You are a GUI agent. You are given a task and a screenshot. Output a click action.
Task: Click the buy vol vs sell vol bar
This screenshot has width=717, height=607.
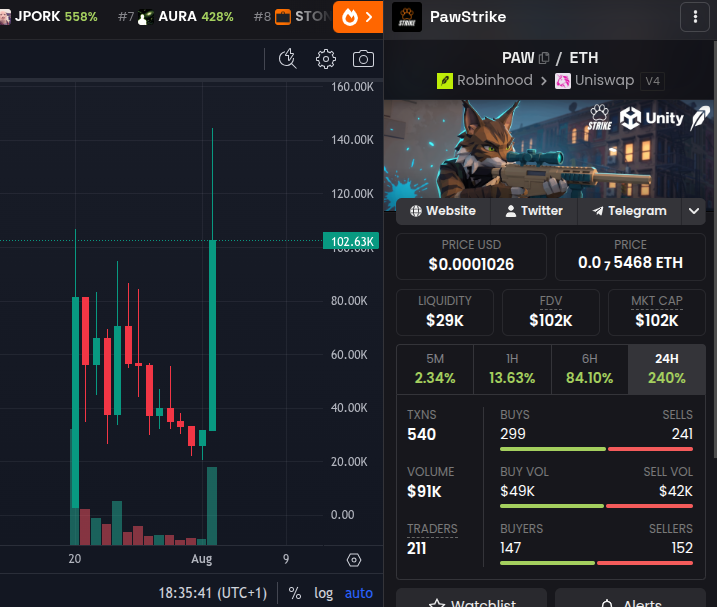coord(596,506)
